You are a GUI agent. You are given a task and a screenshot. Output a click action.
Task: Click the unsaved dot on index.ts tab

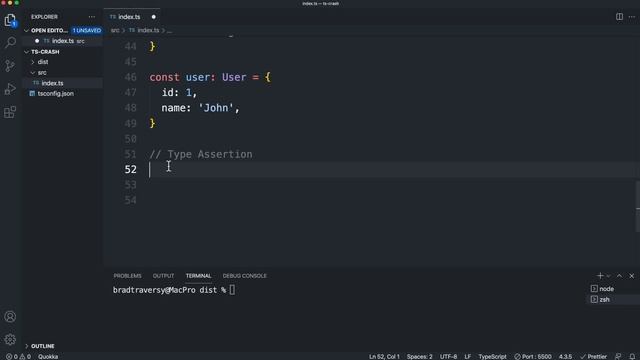coord(153,17)
